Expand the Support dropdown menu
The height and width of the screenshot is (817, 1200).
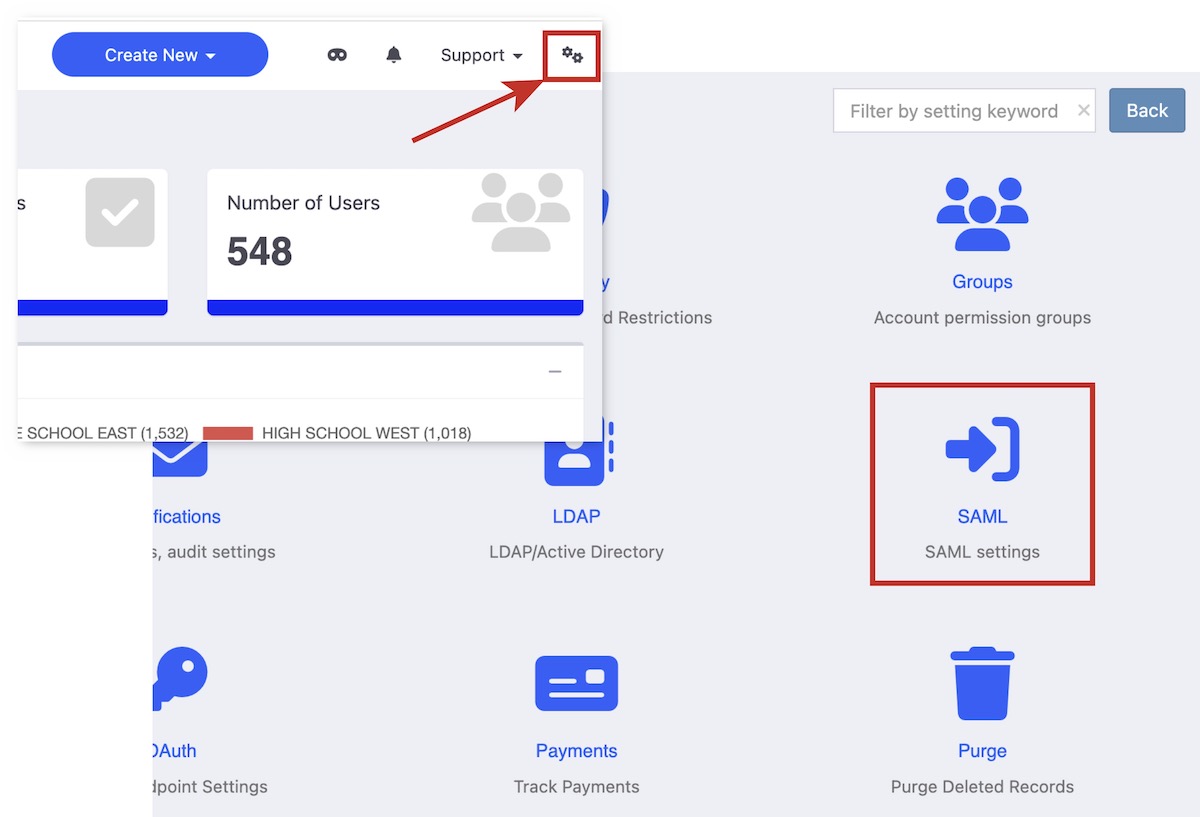point(481,55)
